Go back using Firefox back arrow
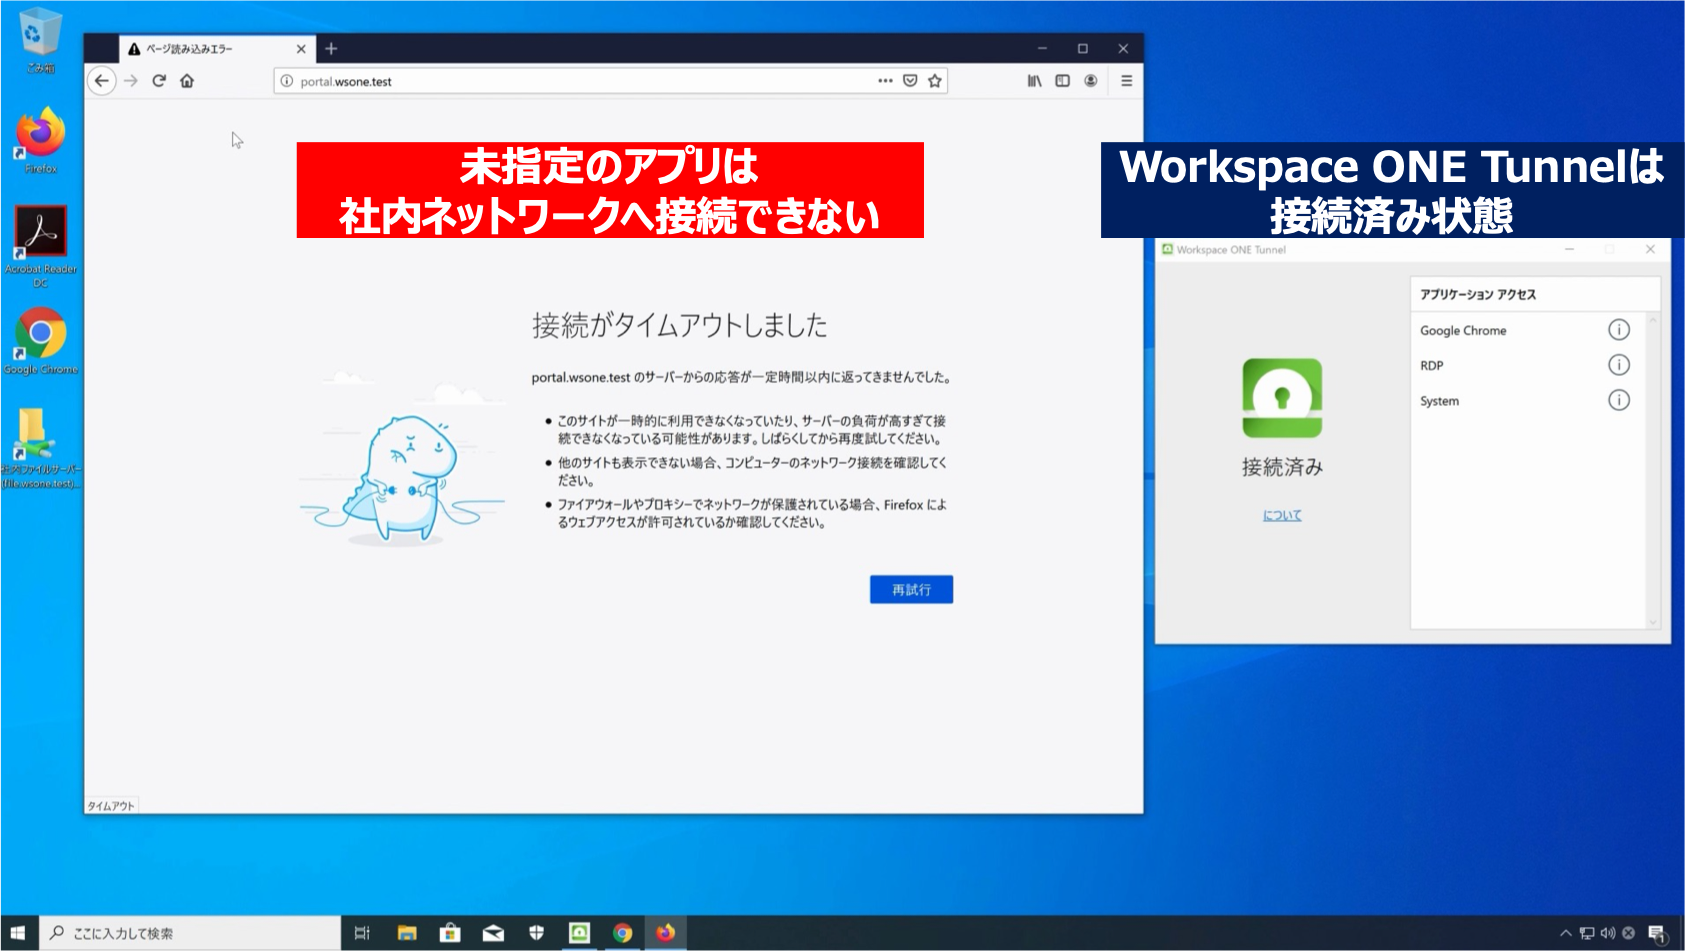The width and height of the screenshot is (1691, 952). pyautogui.click(x=102, y=81)
